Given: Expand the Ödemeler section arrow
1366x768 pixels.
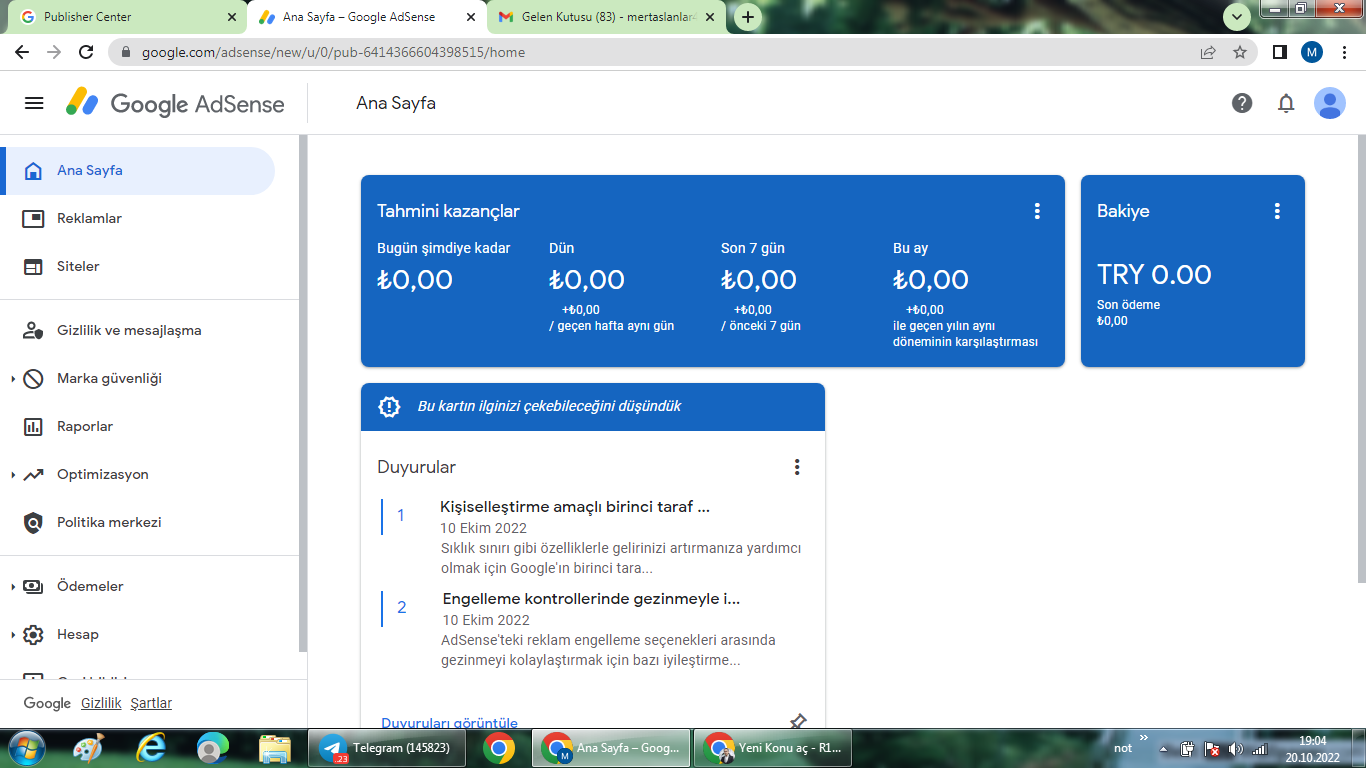Looking at the screenshot, I should click(x=12, y=587).
